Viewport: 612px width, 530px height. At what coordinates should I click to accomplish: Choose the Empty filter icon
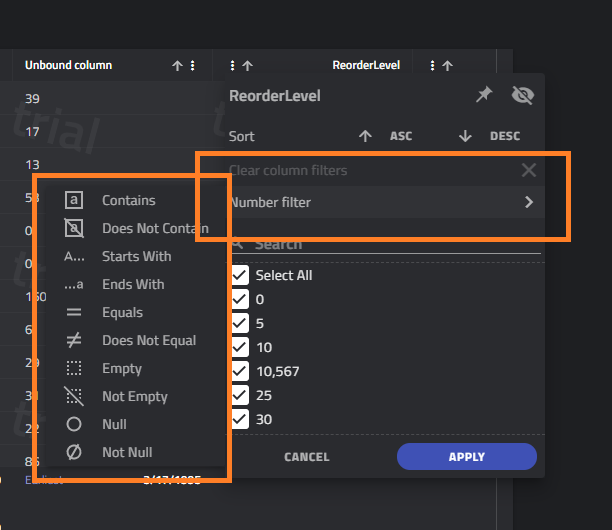[74, 368]
